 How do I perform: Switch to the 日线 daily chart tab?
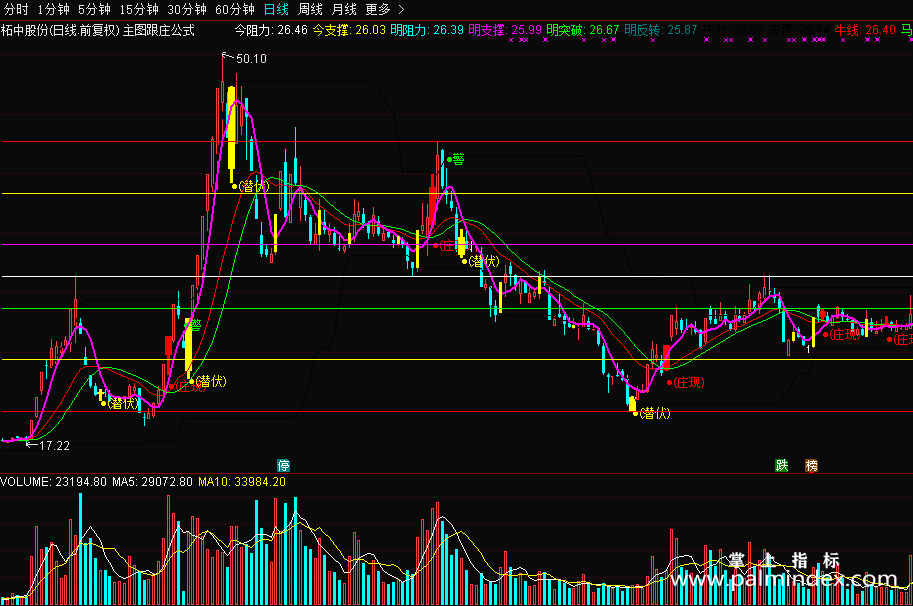click(276, 9)
